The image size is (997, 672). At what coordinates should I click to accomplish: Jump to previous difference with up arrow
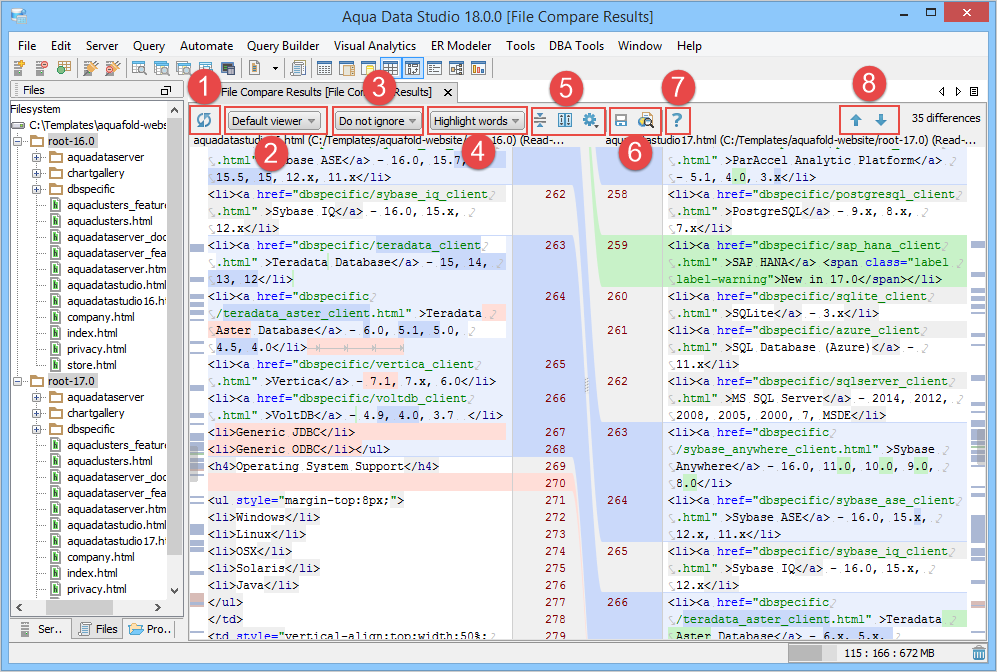pyautogui.click(x=856, y=120)
